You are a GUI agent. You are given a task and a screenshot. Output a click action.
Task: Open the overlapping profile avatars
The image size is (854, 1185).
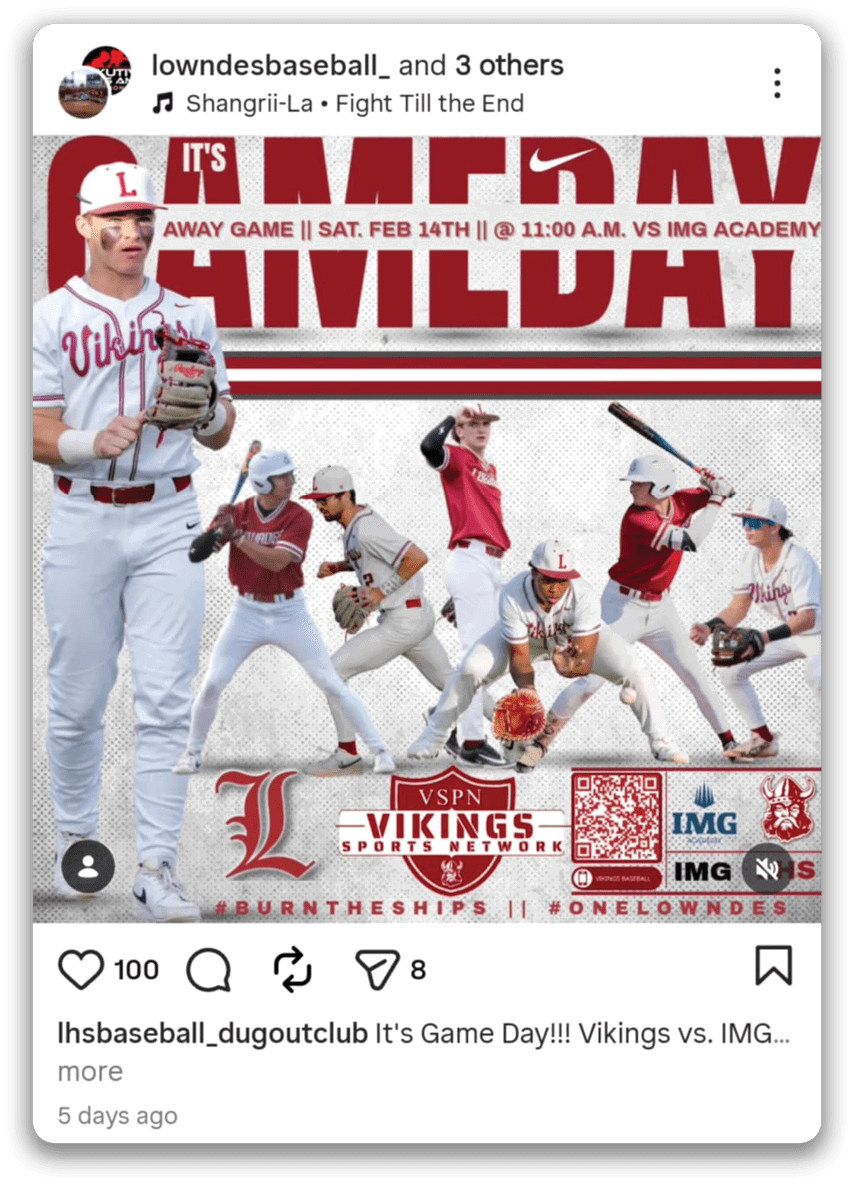[x=95, y=82]
